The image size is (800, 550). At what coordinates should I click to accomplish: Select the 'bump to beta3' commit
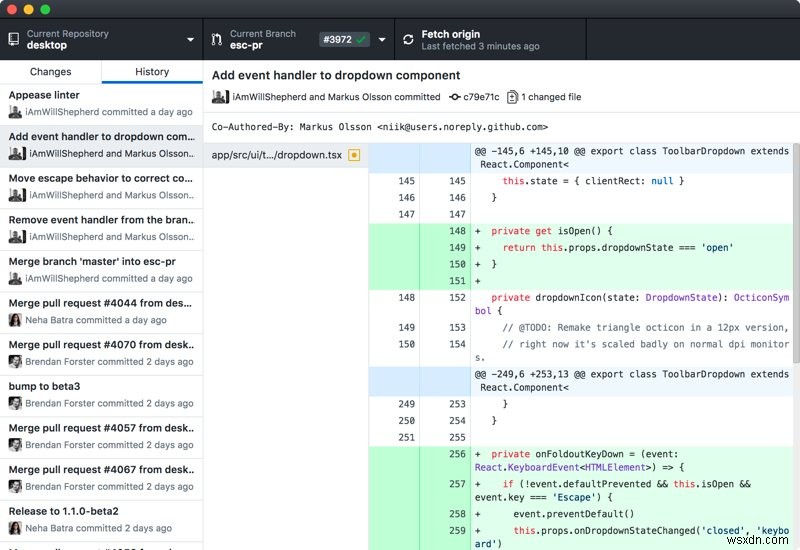[x=100, y=394]
